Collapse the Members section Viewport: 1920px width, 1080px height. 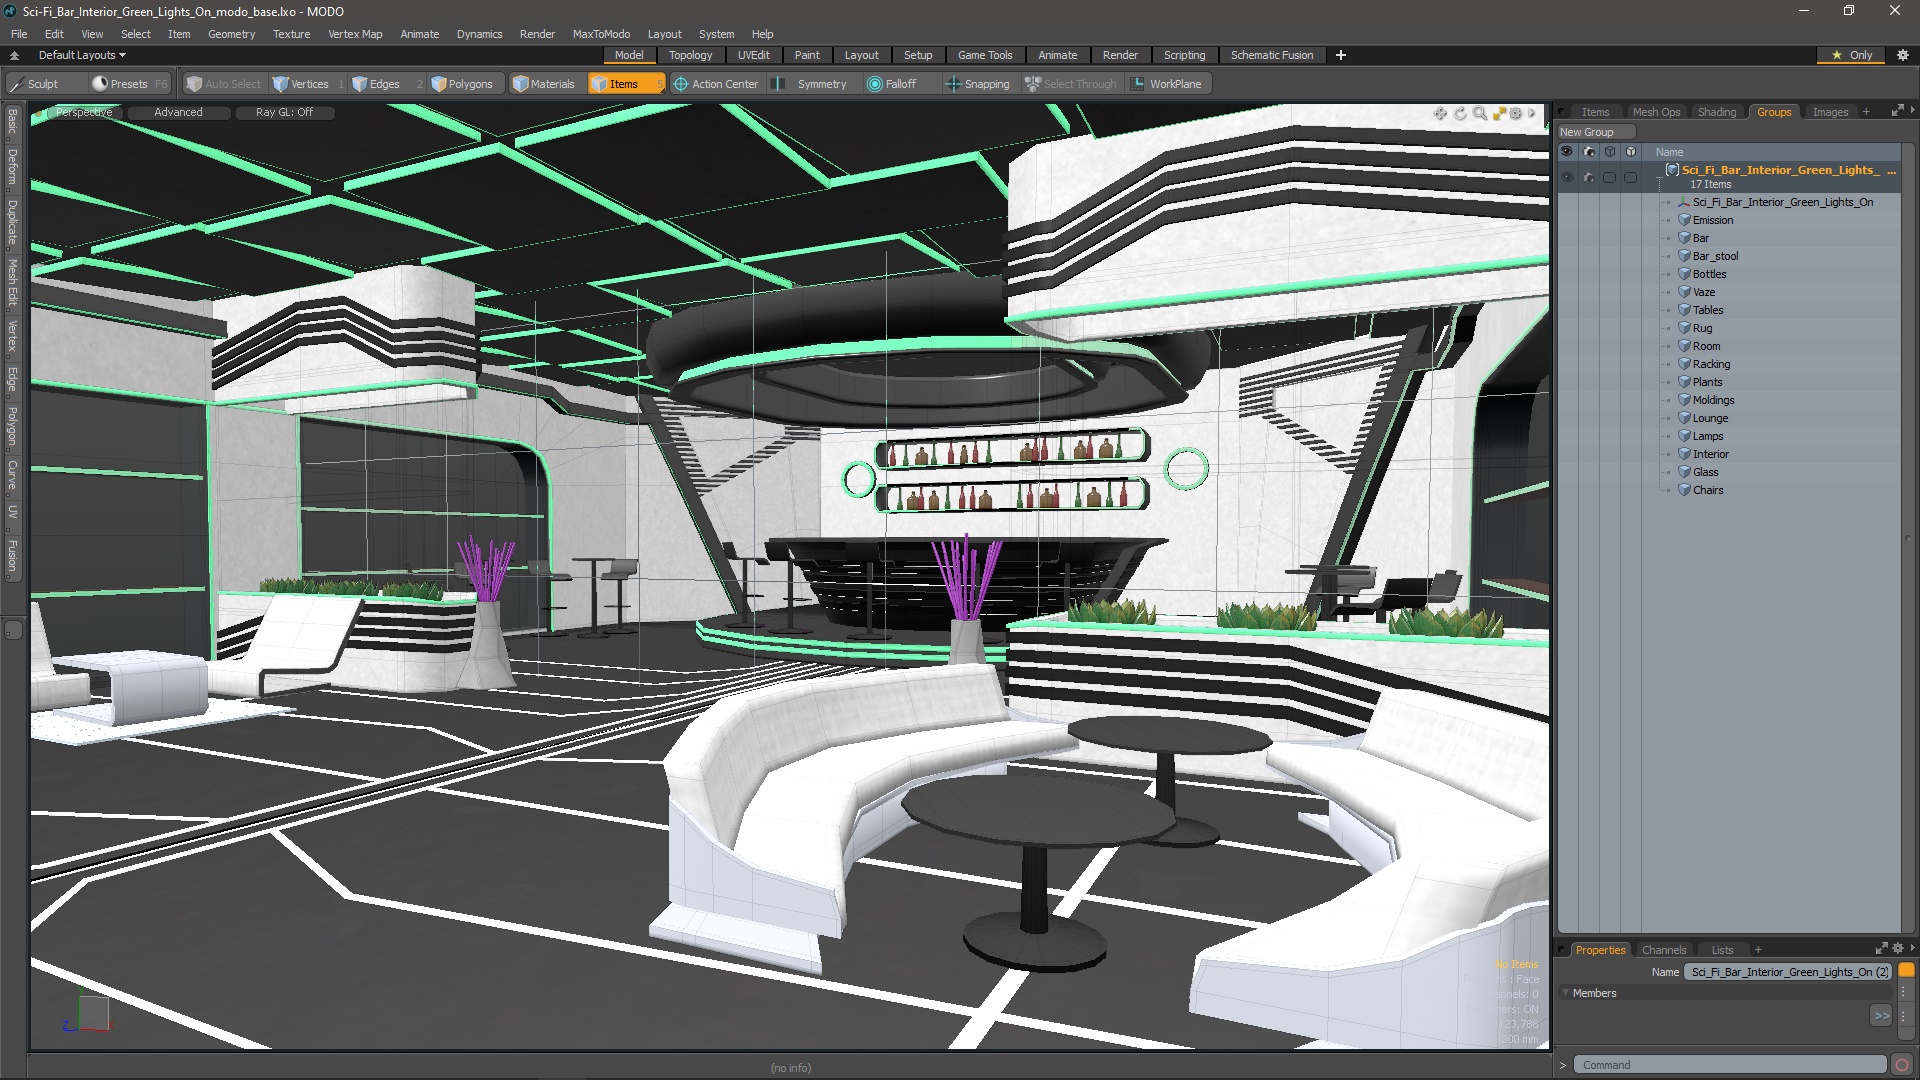click(1566, 993)
